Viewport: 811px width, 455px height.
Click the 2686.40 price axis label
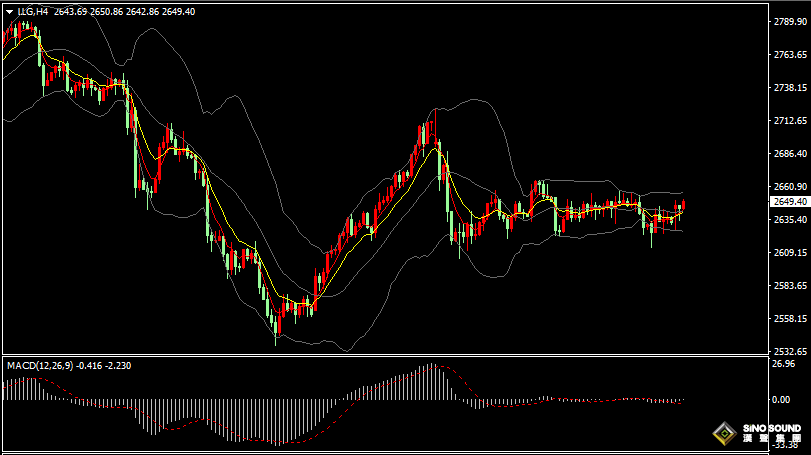tap(790, 153)
